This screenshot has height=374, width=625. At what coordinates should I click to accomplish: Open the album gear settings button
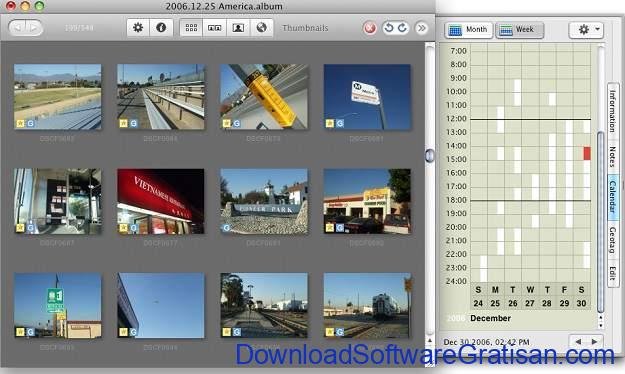point(138,28)
